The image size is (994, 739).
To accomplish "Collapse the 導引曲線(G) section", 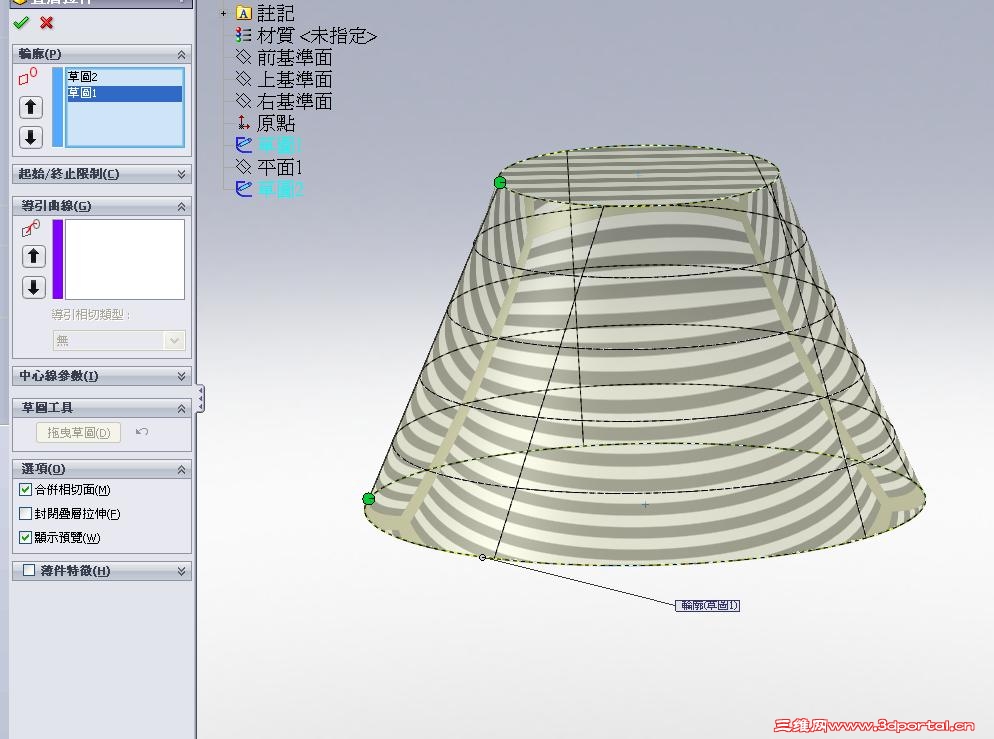I will 181,207.
